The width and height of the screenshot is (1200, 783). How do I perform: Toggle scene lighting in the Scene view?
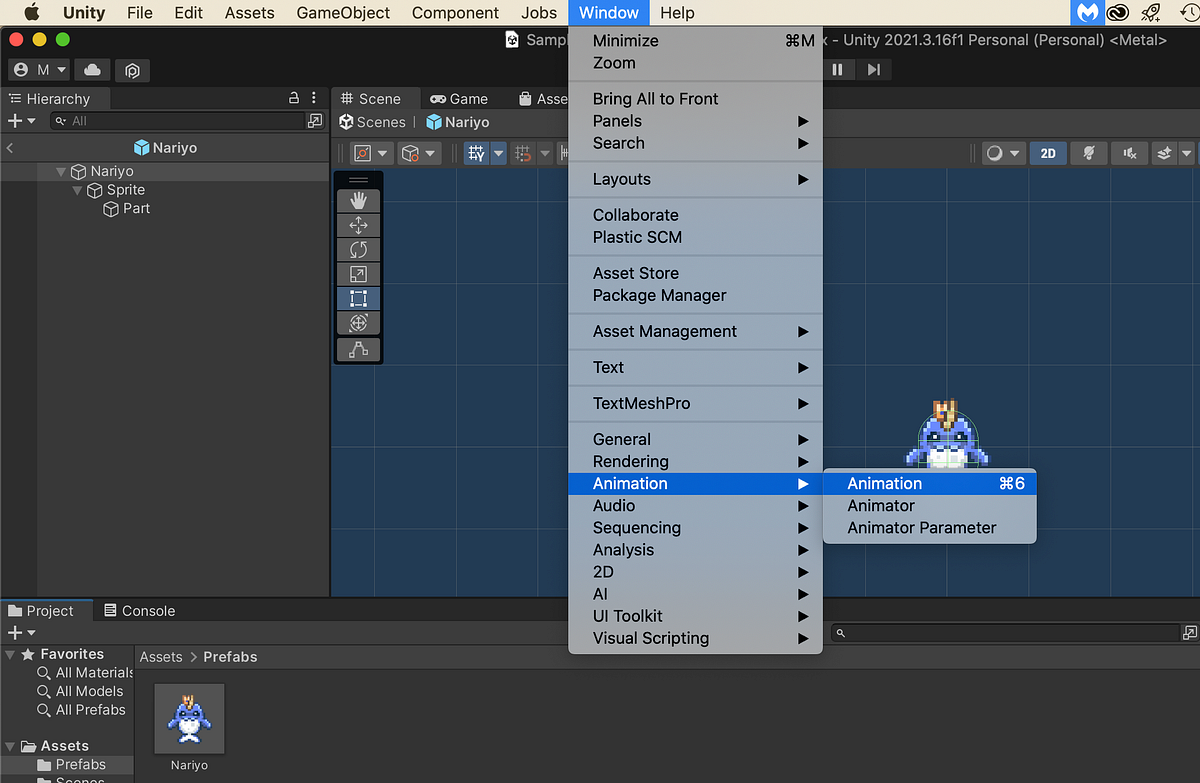click(x=1089, y=153)
